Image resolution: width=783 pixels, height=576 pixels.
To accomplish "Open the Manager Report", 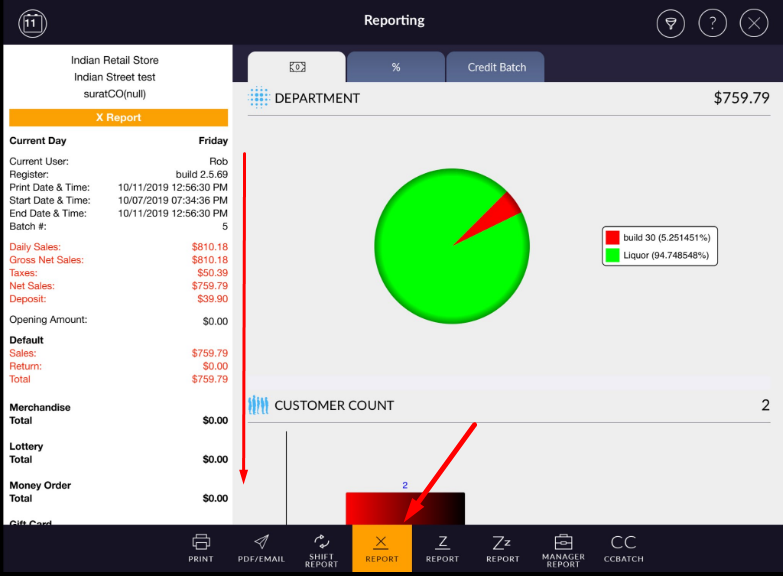I will click(x=563, y=549).
